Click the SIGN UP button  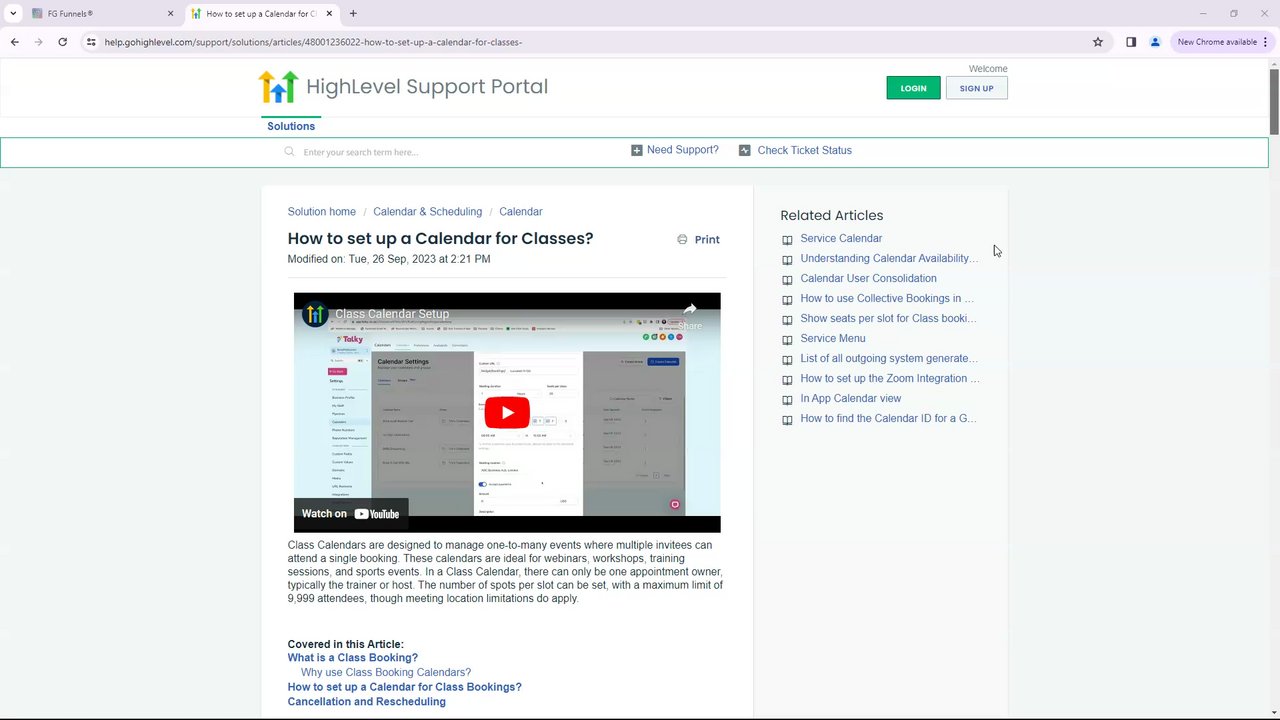pyautogui.click(x=976, y=88)
